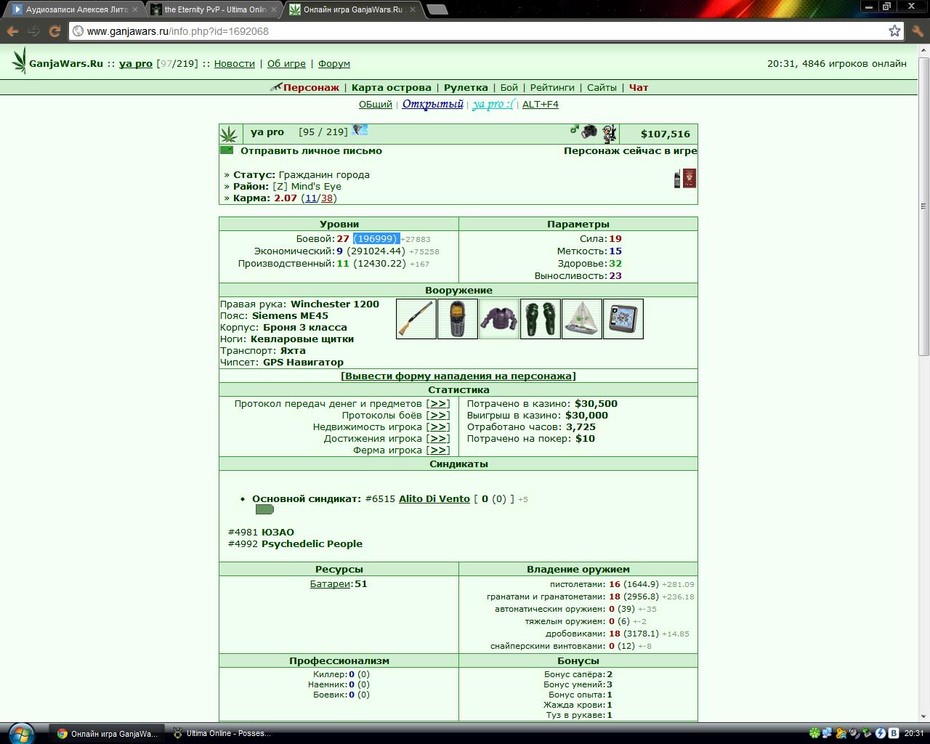Click the positive karma count 11
Image resolution: width=930 pixels, height=744 pixels.
click(311, 198)
